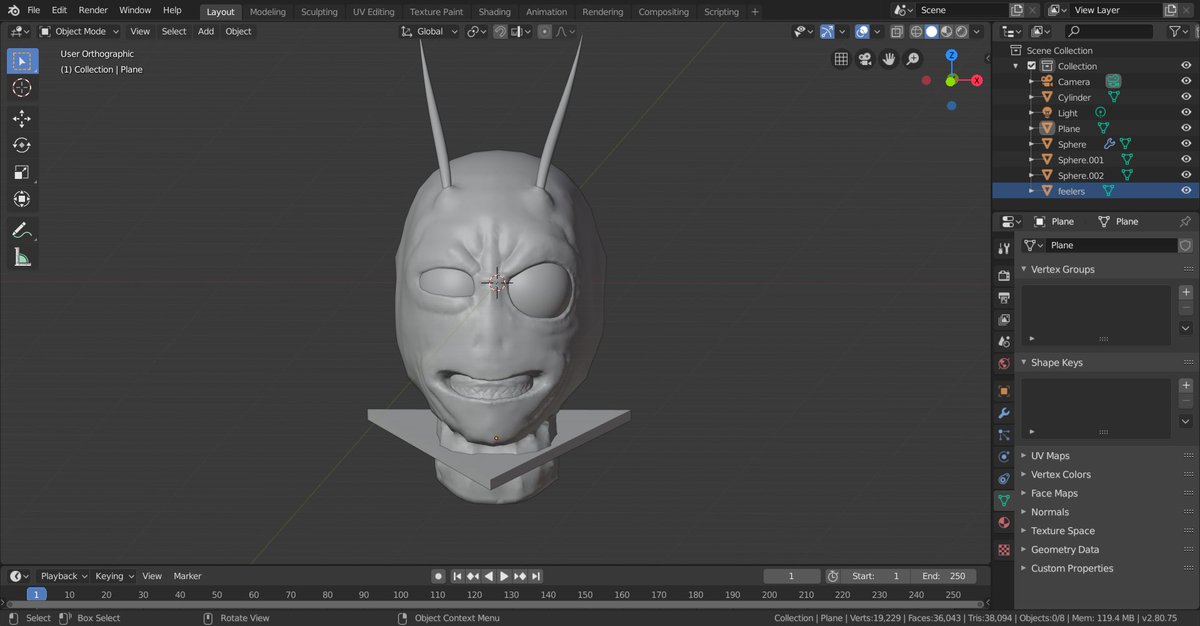Activate the Cursor tool

click(x=22, y=88)
